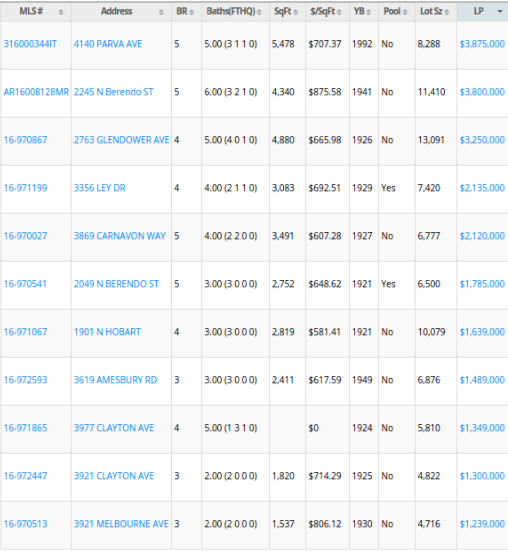Click list price $1,785,000

[482, 284]
